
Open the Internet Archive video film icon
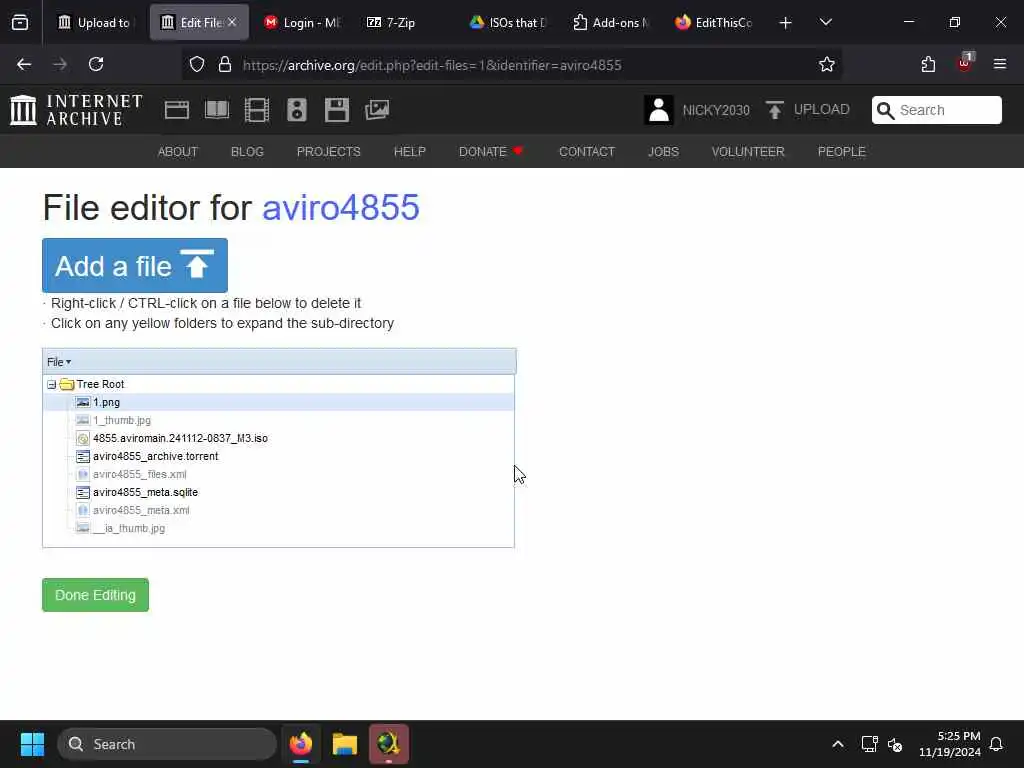(x=257, y=110)
